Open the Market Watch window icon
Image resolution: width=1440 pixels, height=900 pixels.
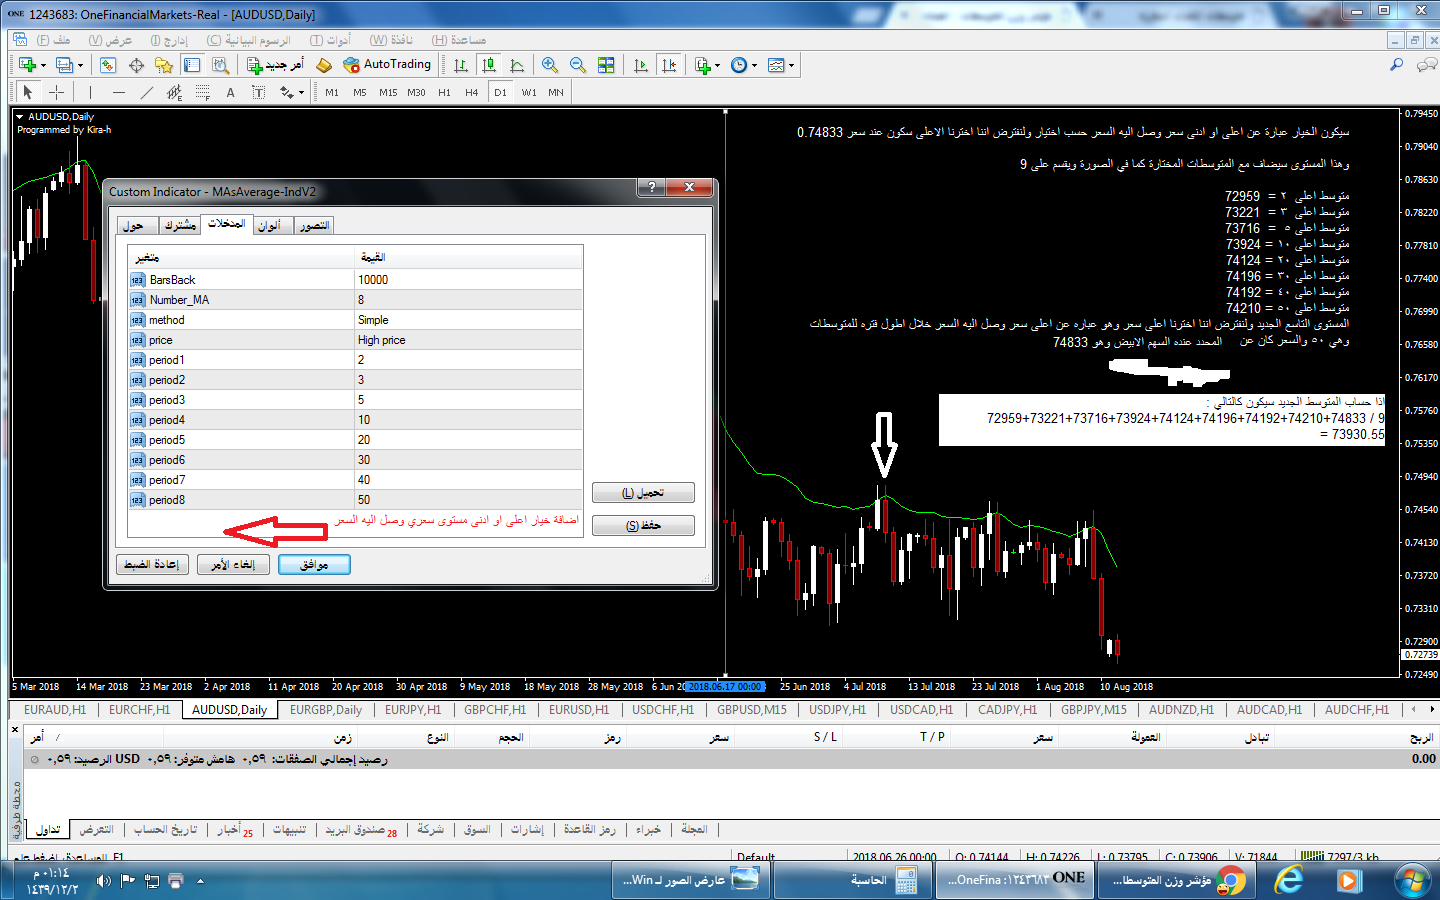(x=108, y=65)
